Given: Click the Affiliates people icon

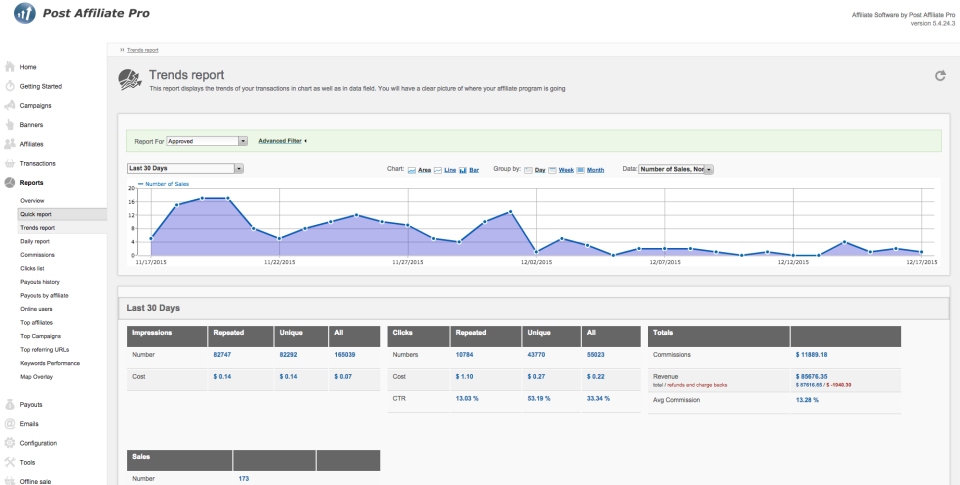Looking at the screenshot, I should tap(10, 144).
